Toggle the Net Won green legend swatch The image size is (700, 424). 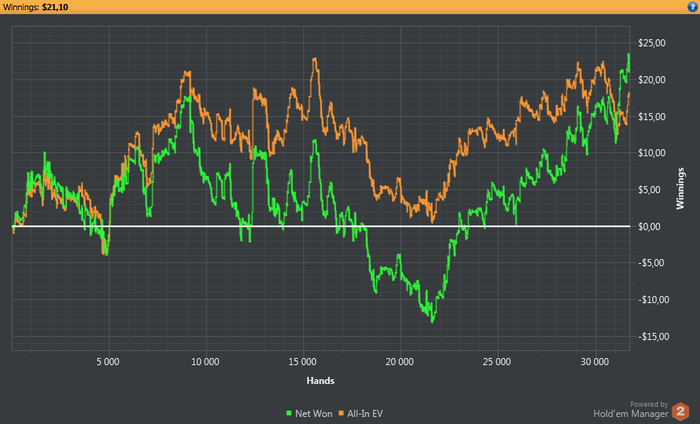point(289,414)
